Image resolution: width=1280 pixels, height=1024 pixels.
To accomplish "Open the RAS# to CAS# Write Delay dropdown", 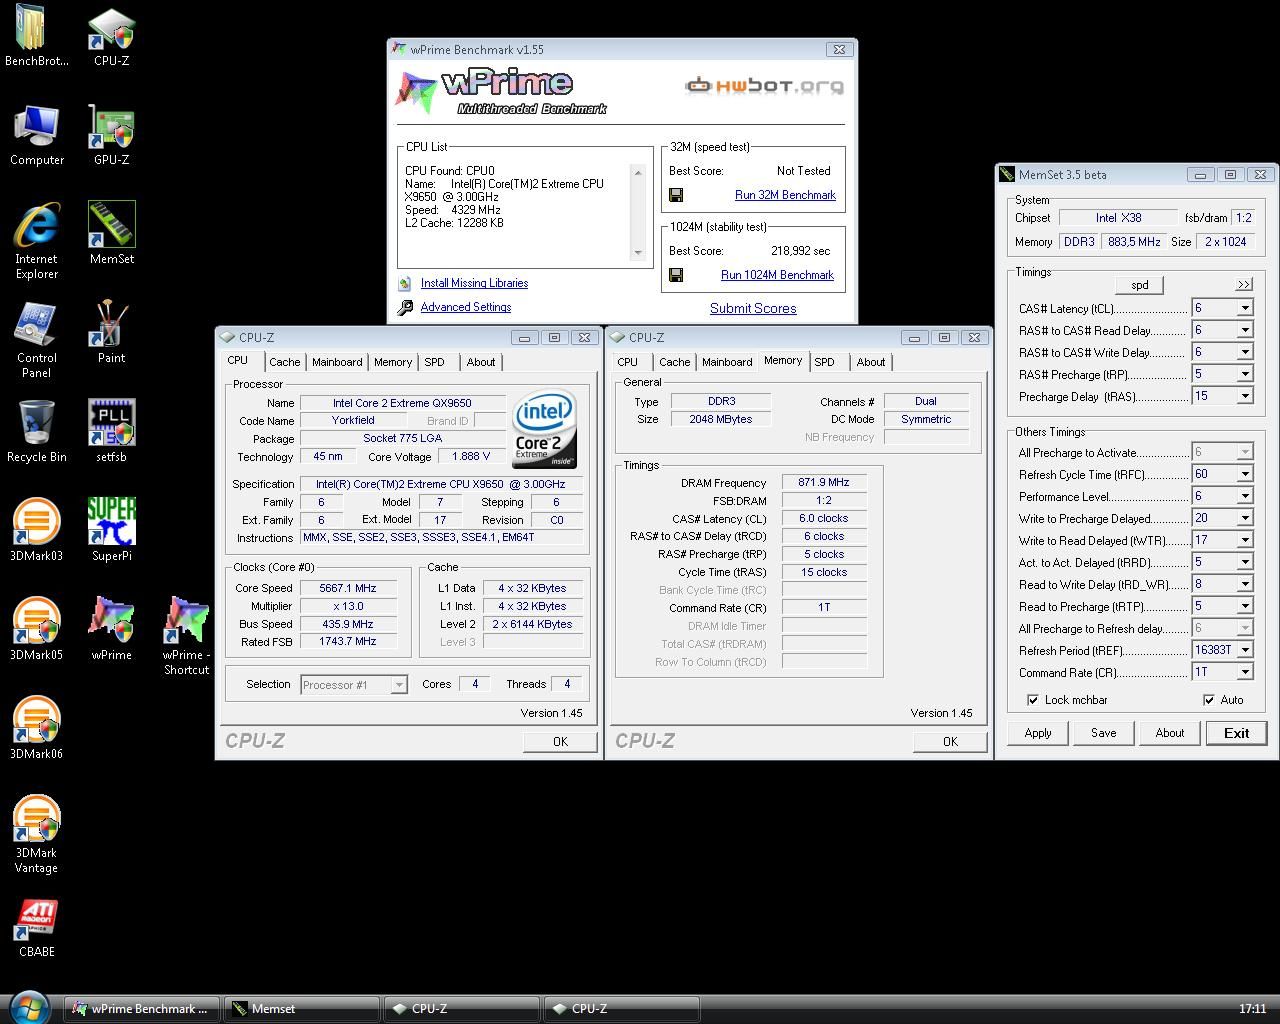I will pos(1245,352).
